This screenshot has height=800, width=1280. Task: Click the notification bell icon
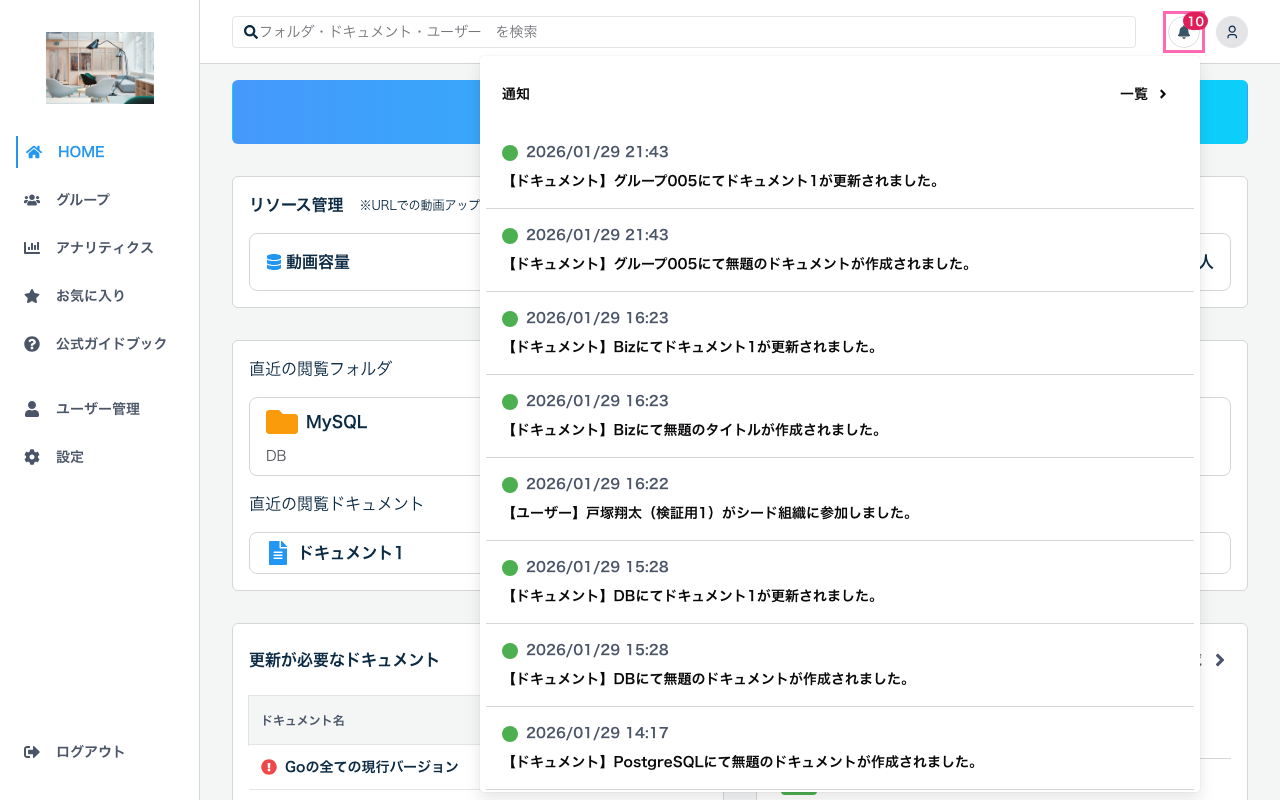(x=1184, y=32)
